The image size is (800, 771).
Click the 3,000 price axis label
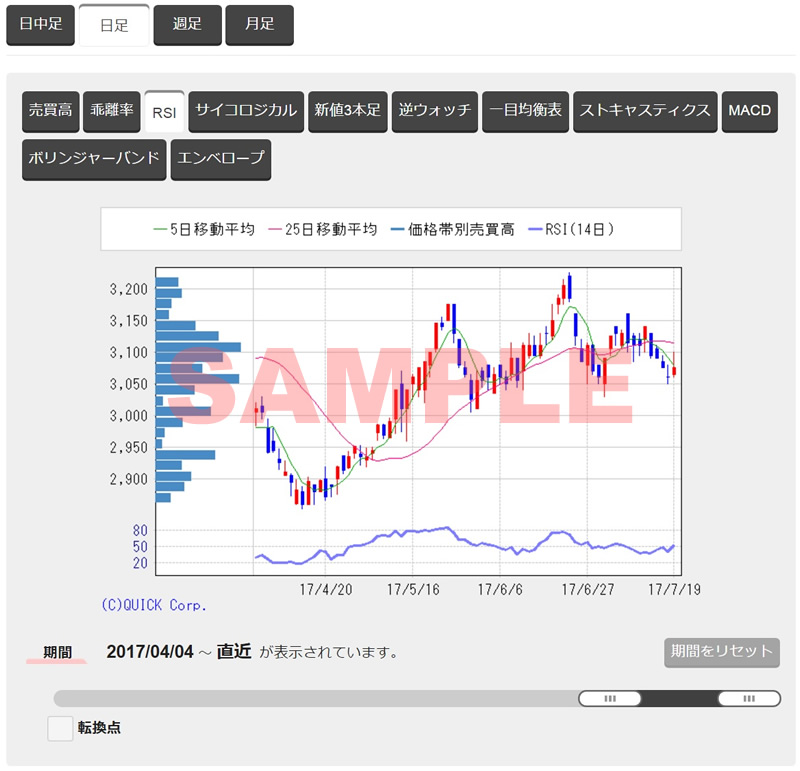pos(129,416)
